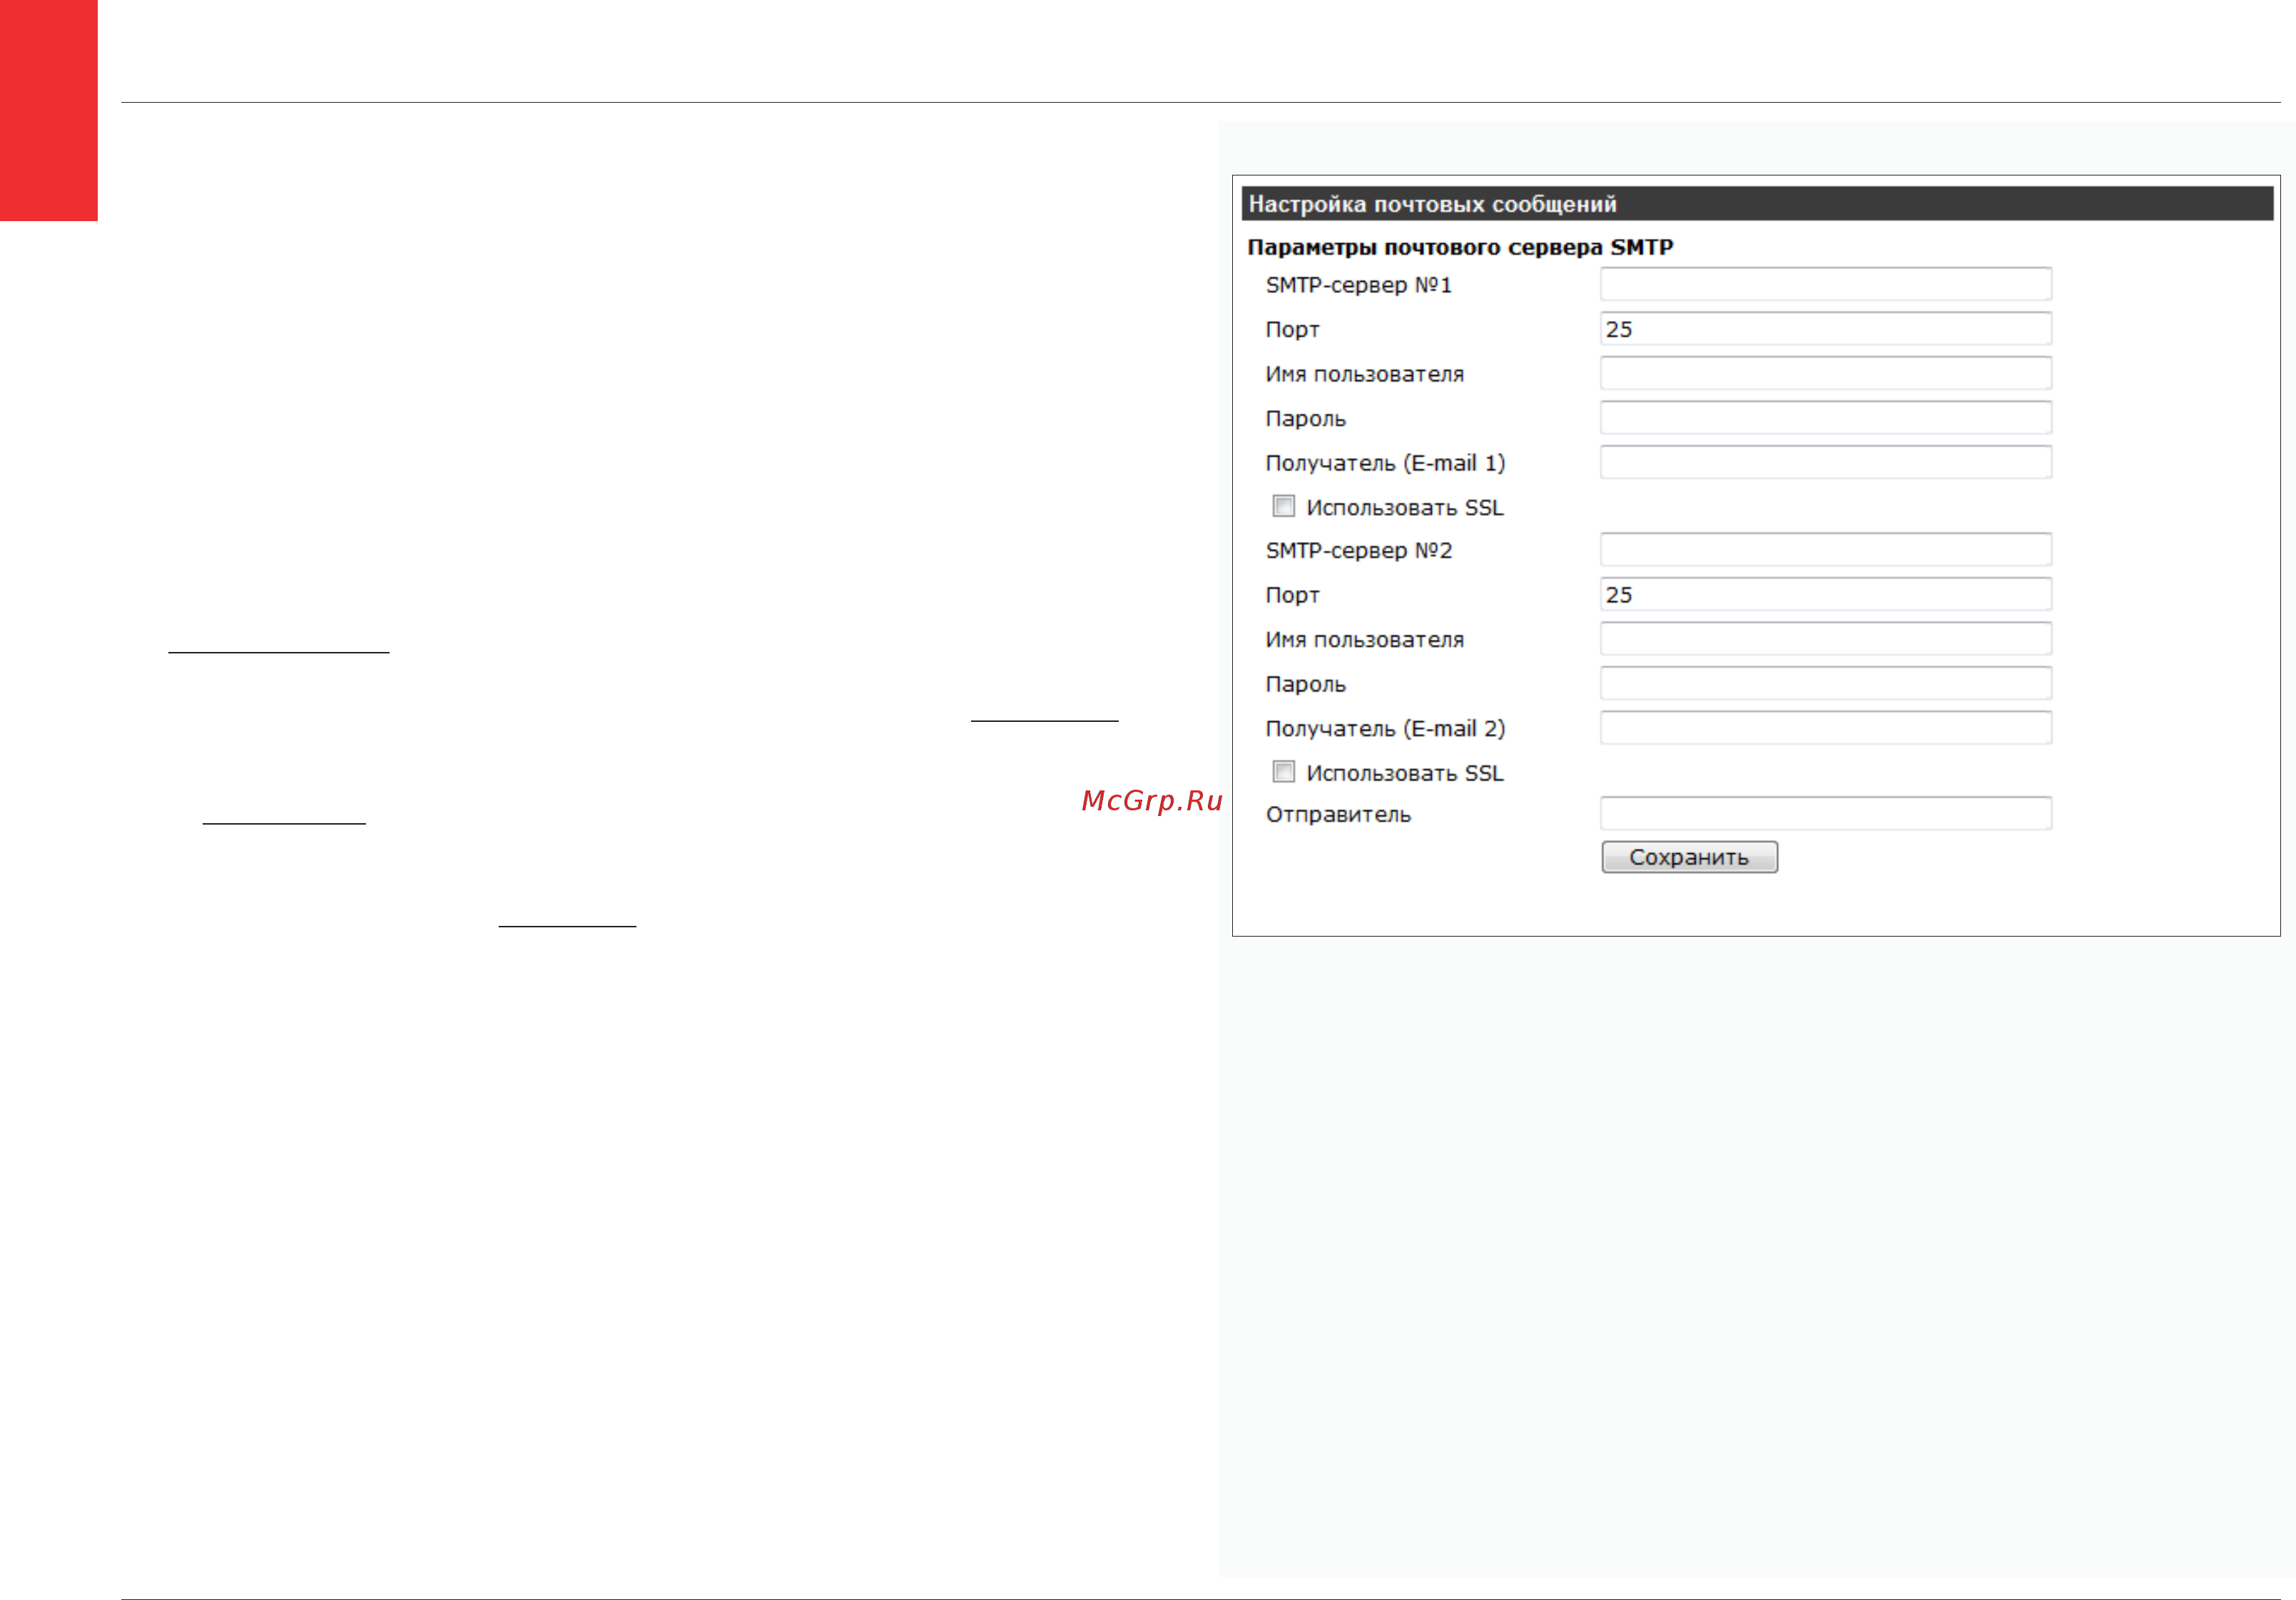The width and height of the screenshot is (2296, 1600).
Task: Click the Настройка почтовых сообщений header
Action: (x=1757, y=204)
